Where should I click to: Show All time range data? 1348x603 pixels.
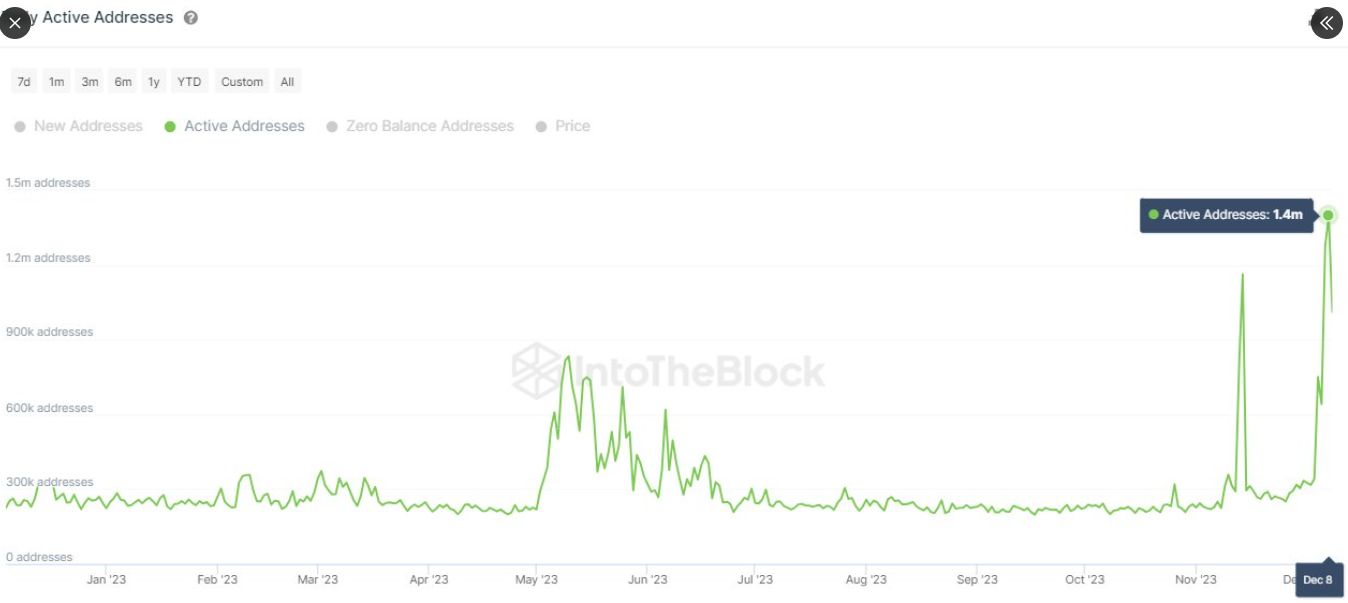click(287, 82)
